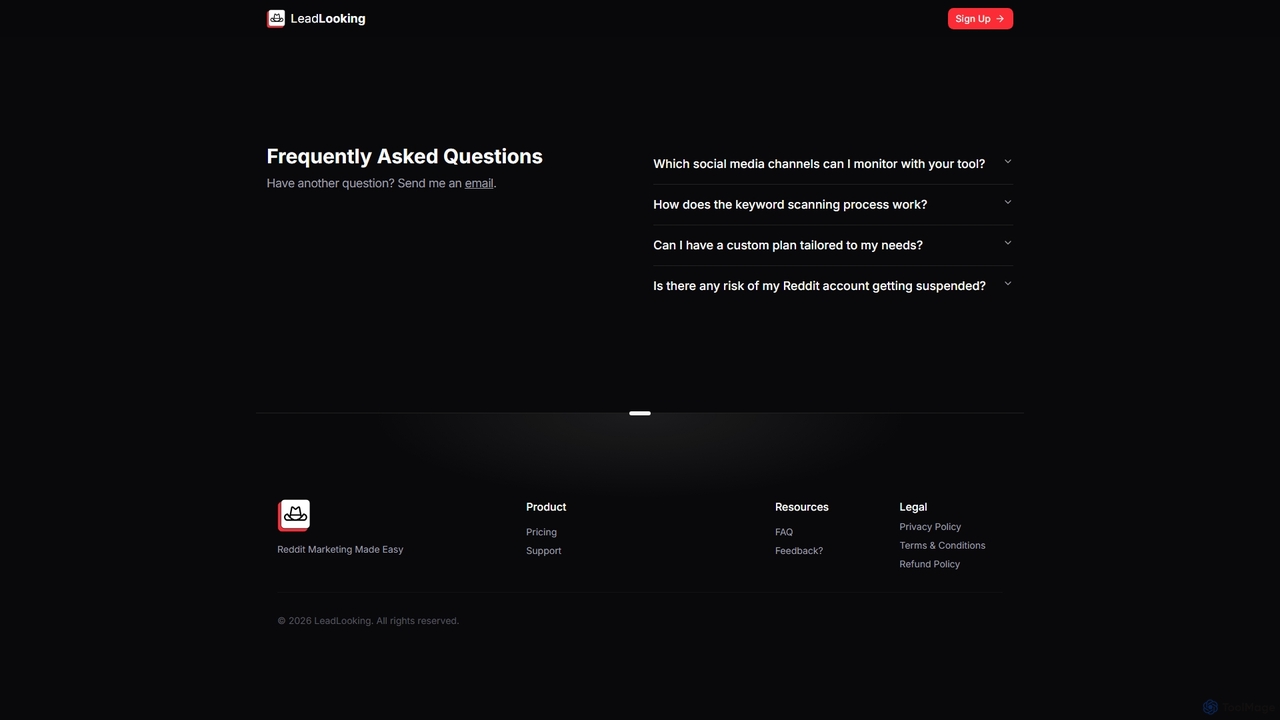Click the Sign Up button
Screen dimensions: 1280x720
[x=980, y=18]
